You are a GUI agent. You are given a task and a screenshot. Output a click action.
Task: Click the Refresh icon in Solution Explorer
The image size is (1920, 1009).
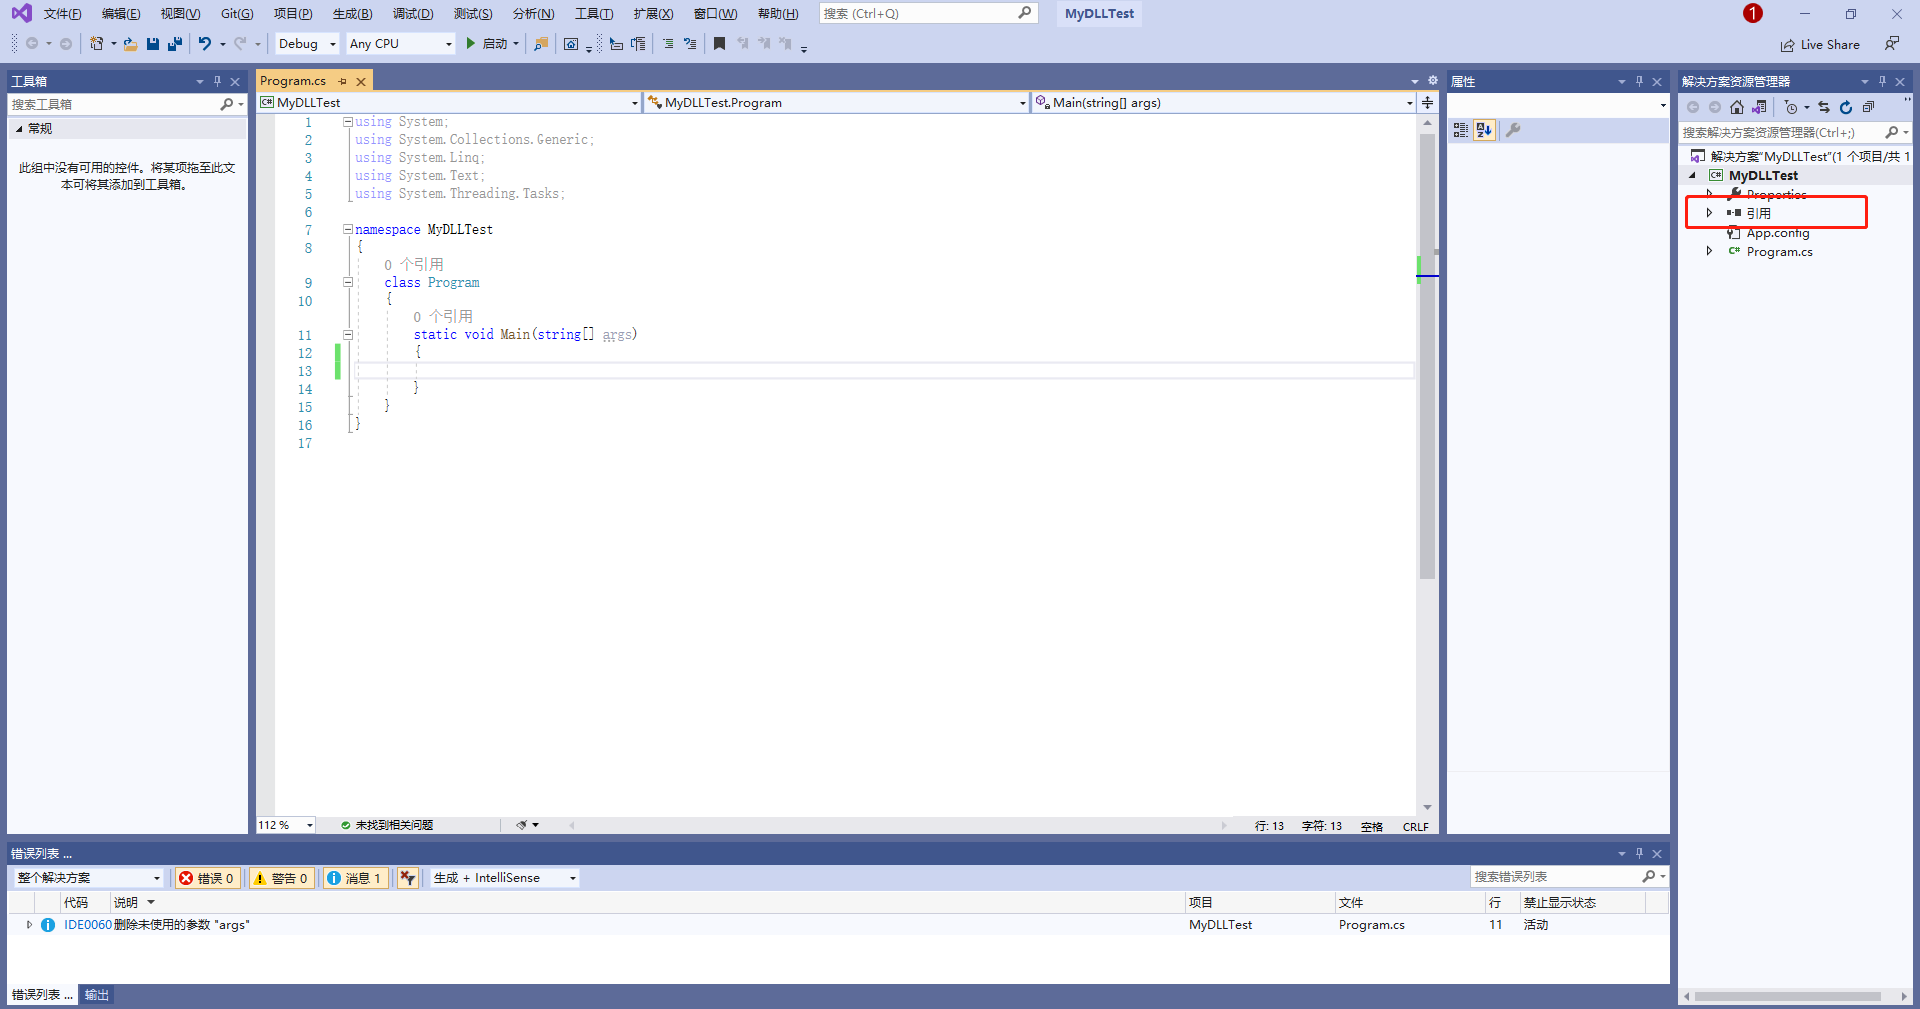1846,107
